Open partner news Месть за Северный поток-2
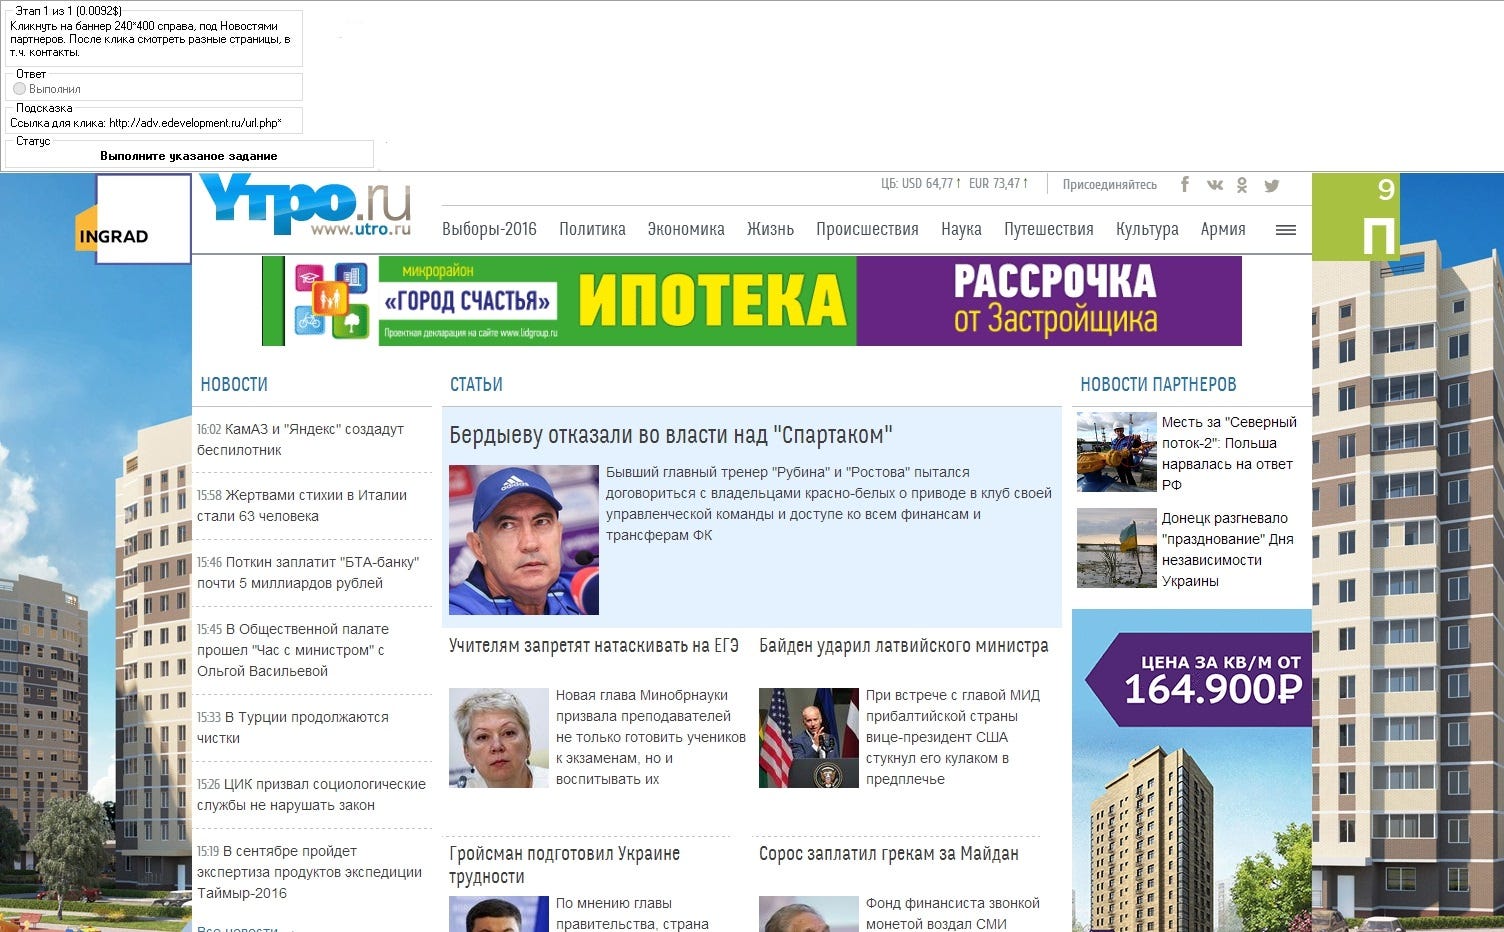Viewport: 1504px width, 932px height. [x=1229, y=453]
